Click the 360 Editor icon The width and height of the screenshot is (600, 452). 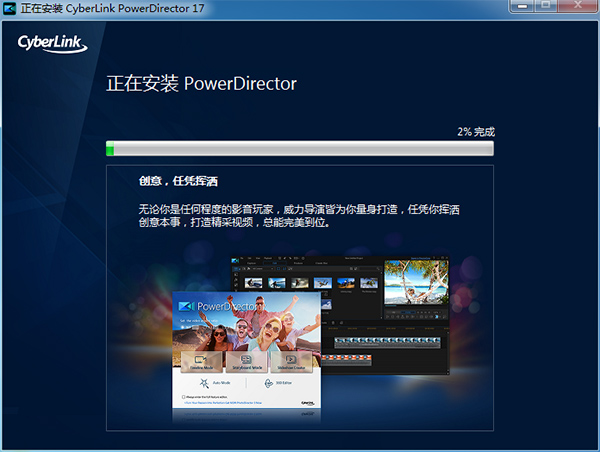pyautogui.click(x=270, y=383)
